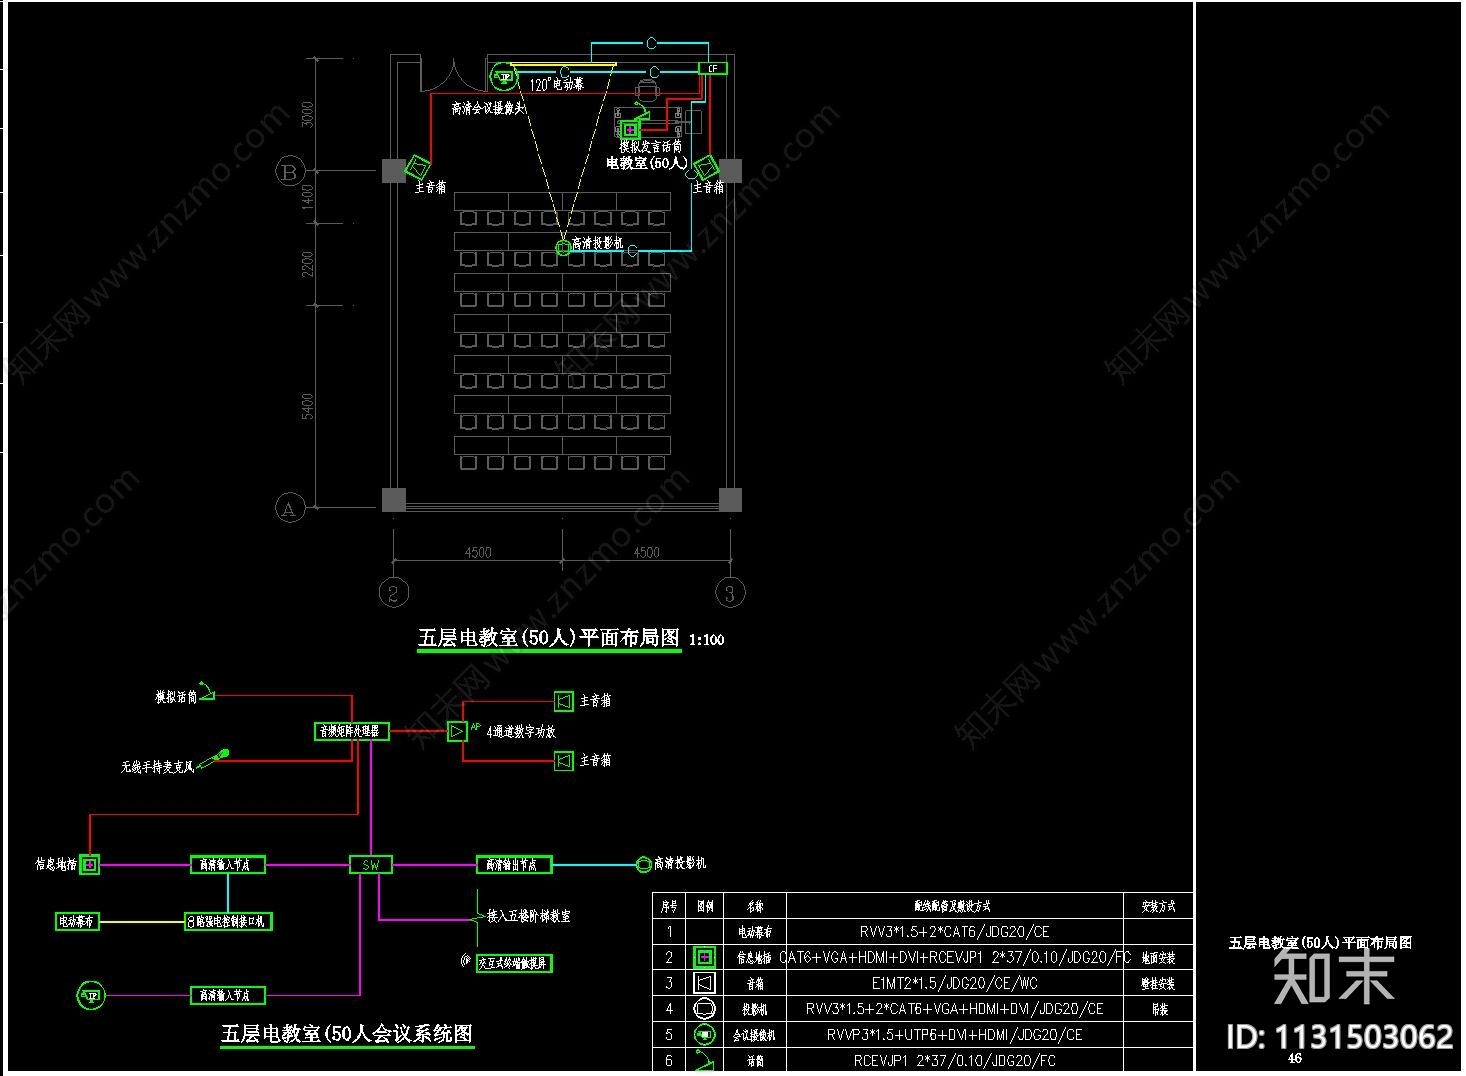1466x1076 pixels.
Task: Select the IP conference camera symbol in floor plan
Action: [x=503, y=76]
